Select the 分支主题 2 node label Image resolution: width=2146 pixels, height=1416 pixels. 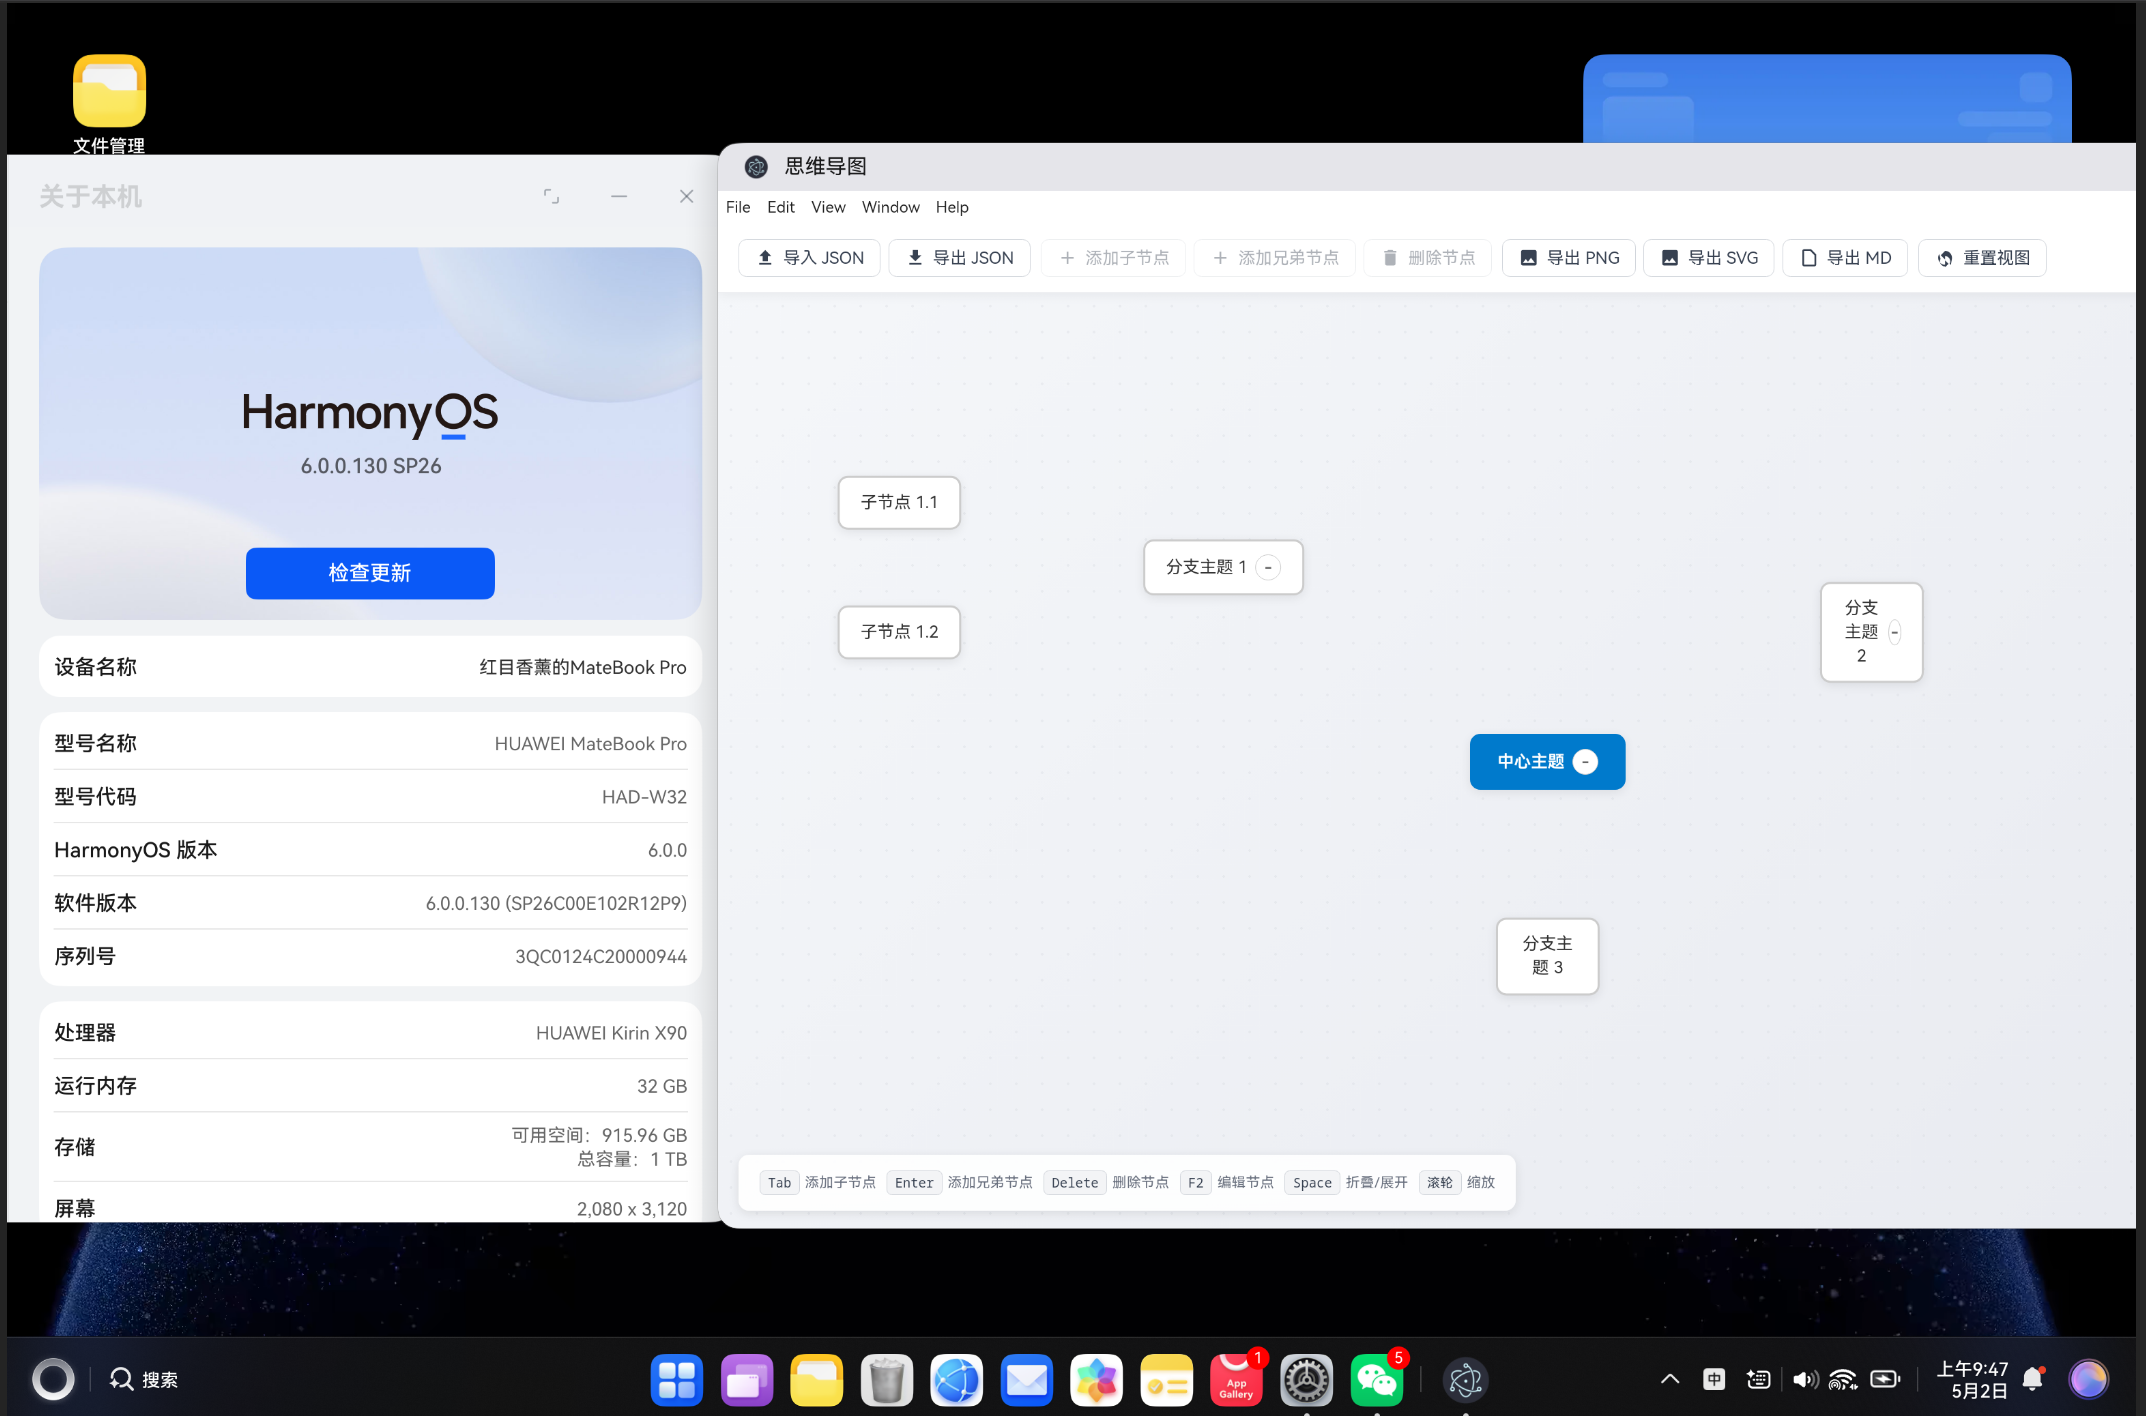click(x=1861, y=632)
